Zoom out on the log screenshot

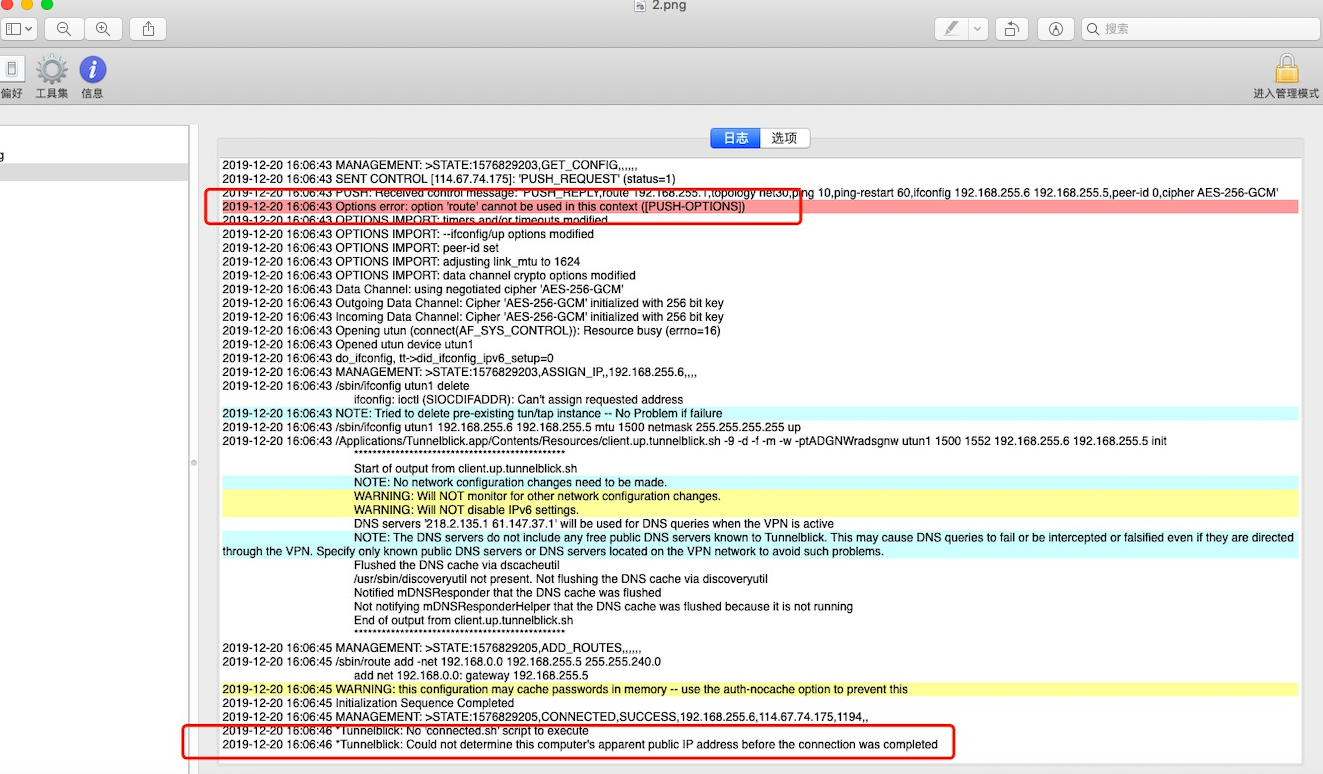coord(64,29)
